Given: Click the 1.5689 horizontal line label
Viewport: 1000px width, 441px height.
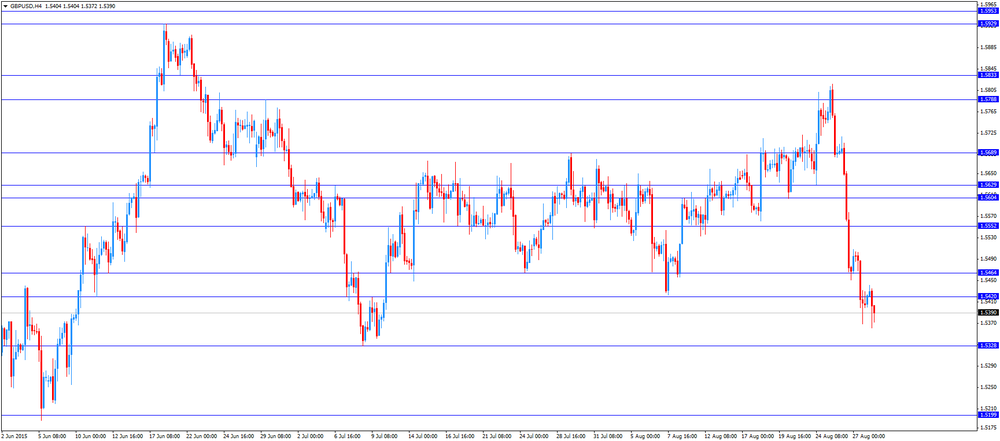Looking at the screenshot, I should (987, 153).
